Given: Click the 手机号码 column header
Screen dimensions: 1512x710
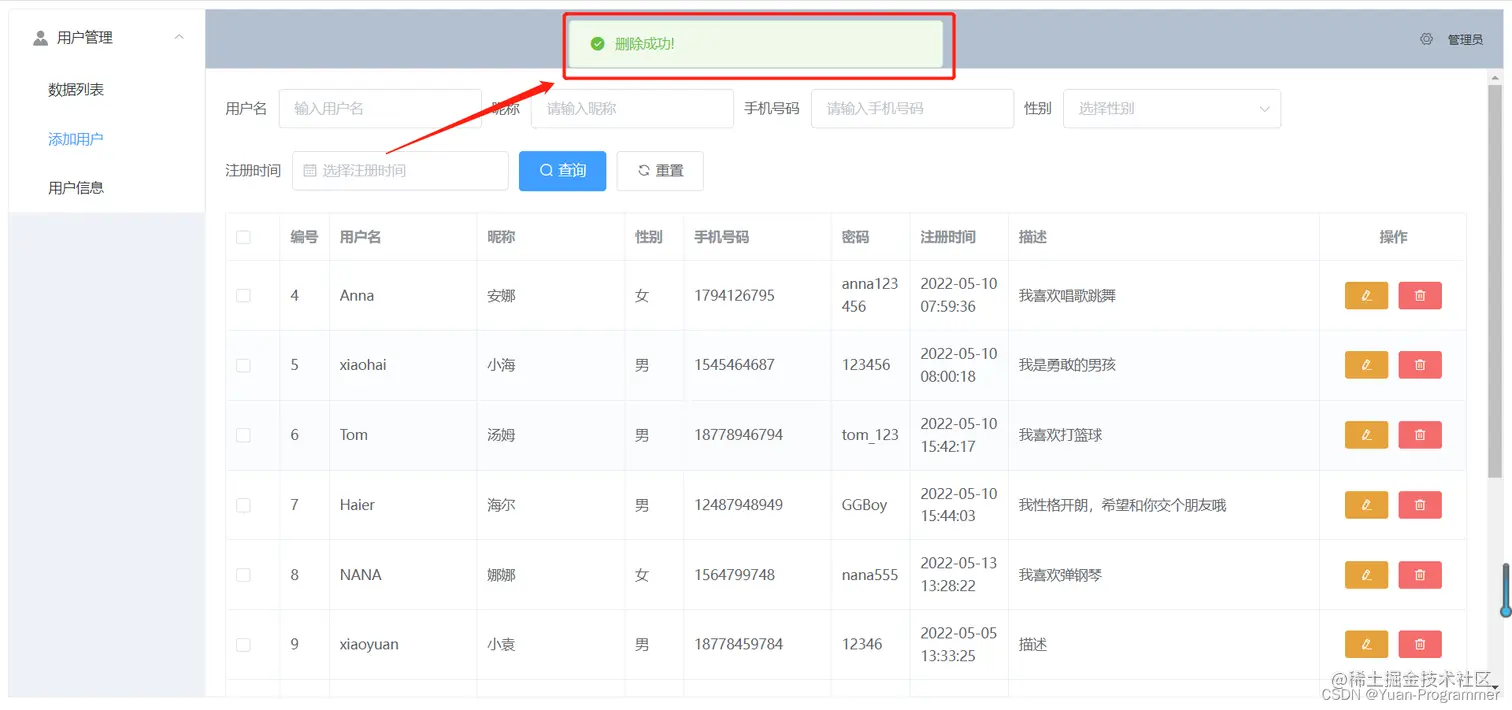Looking at the screenshot, I should click(x=722, y=237).
